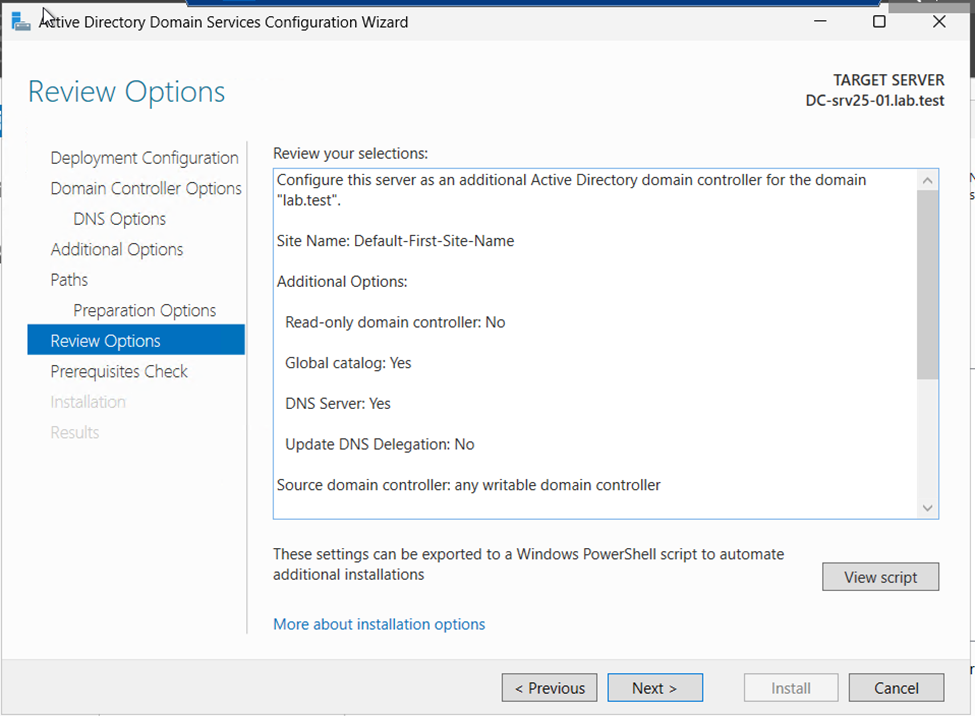Open the Paths step
The width and height of the screenshot is (975, 716).
coord(69,280)
